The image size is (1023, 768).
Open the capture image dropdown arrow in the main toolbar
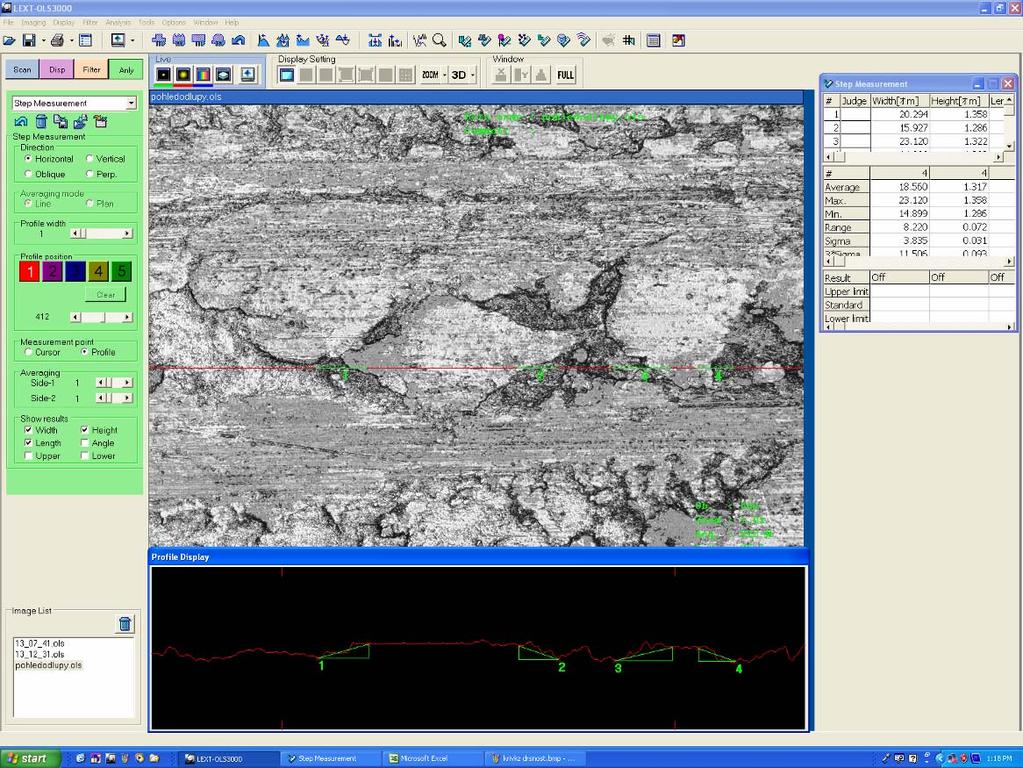pos(132,40)
